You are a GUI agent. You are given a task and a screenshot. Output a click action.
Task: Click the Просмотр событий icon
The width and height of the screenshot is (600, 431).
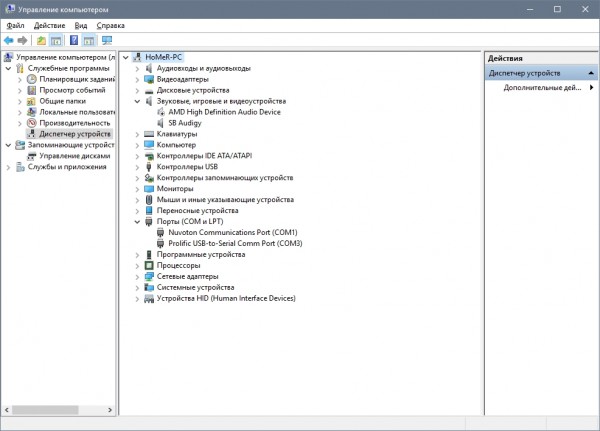pyautogui.click(x=32, y=90)
